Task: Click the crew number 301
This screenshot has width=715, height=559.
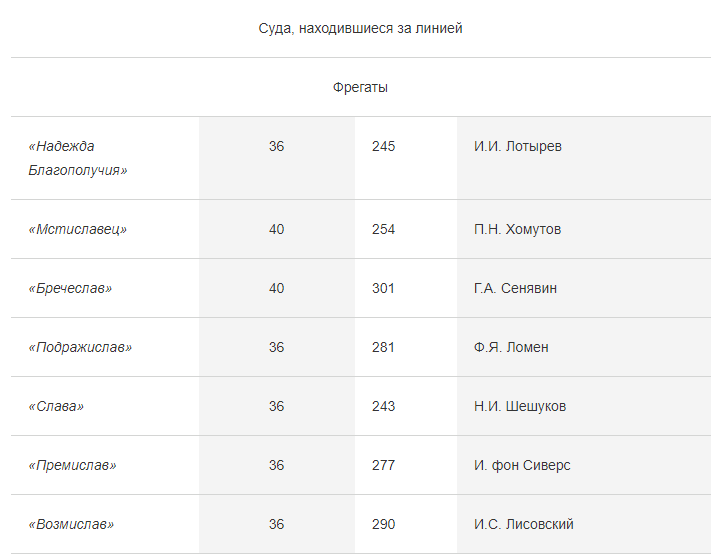Action: tap(383, 288)
